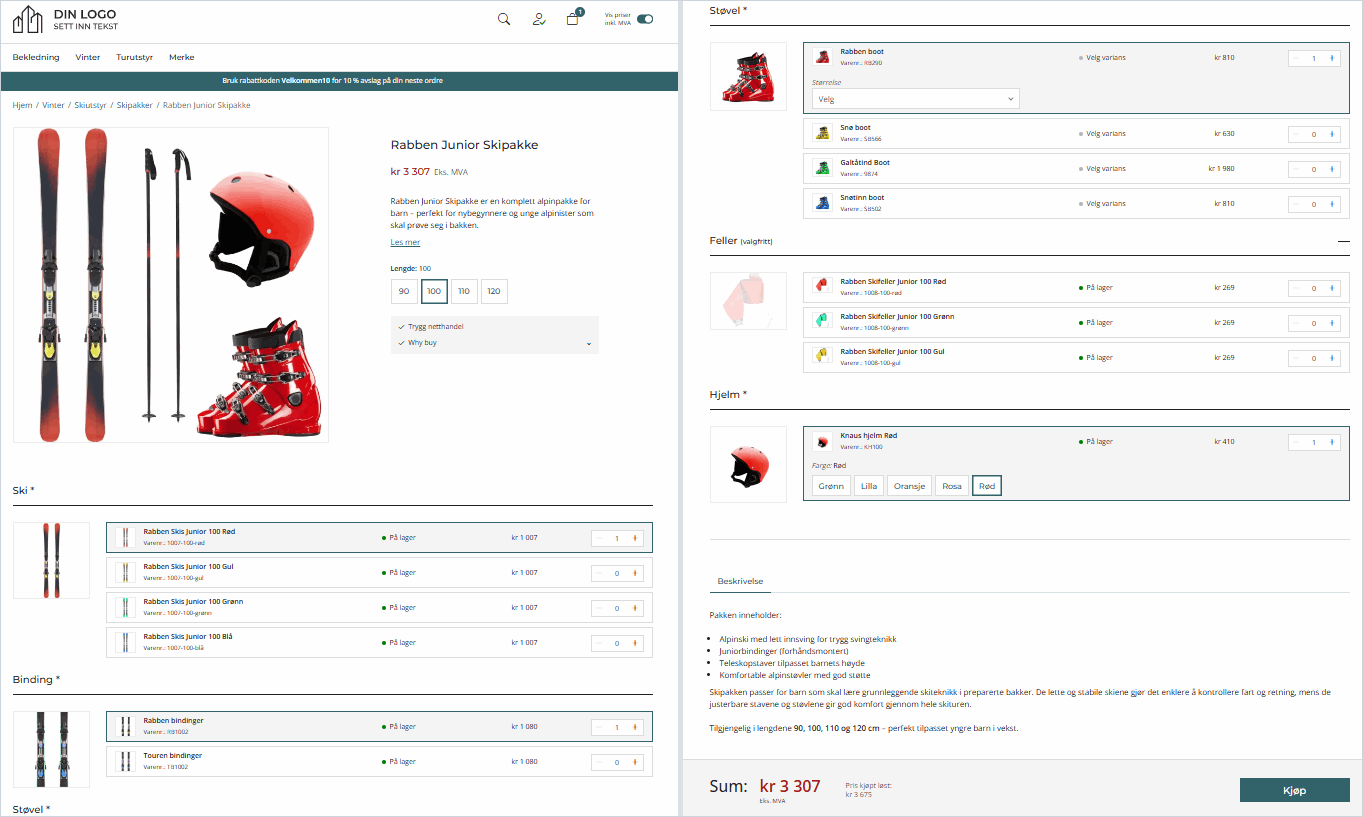1363x817 pixels.
Task: Click the Les mer link
Action: (x=405, y=243)
